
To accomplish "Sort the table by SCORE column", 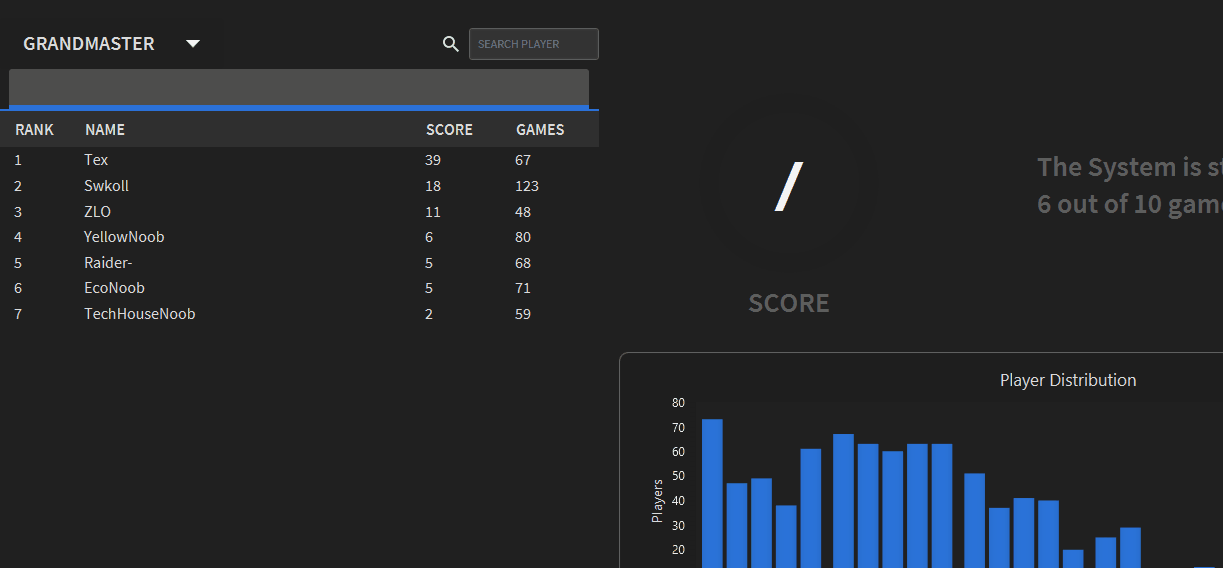I will (449, 130).
